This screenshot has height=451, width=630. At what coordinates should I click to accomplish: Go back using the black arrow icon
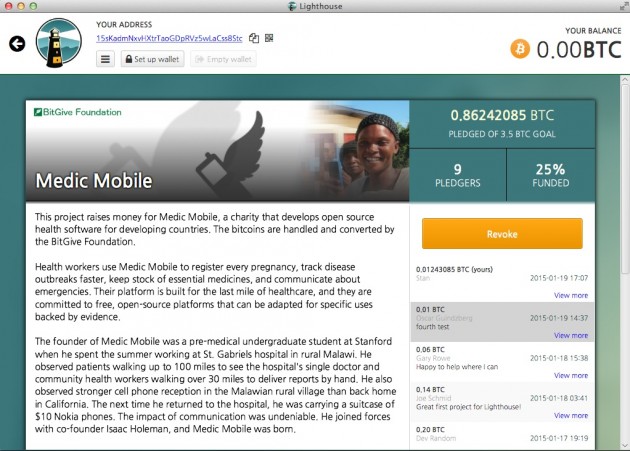pyautogui.click(x=17, y=44)
